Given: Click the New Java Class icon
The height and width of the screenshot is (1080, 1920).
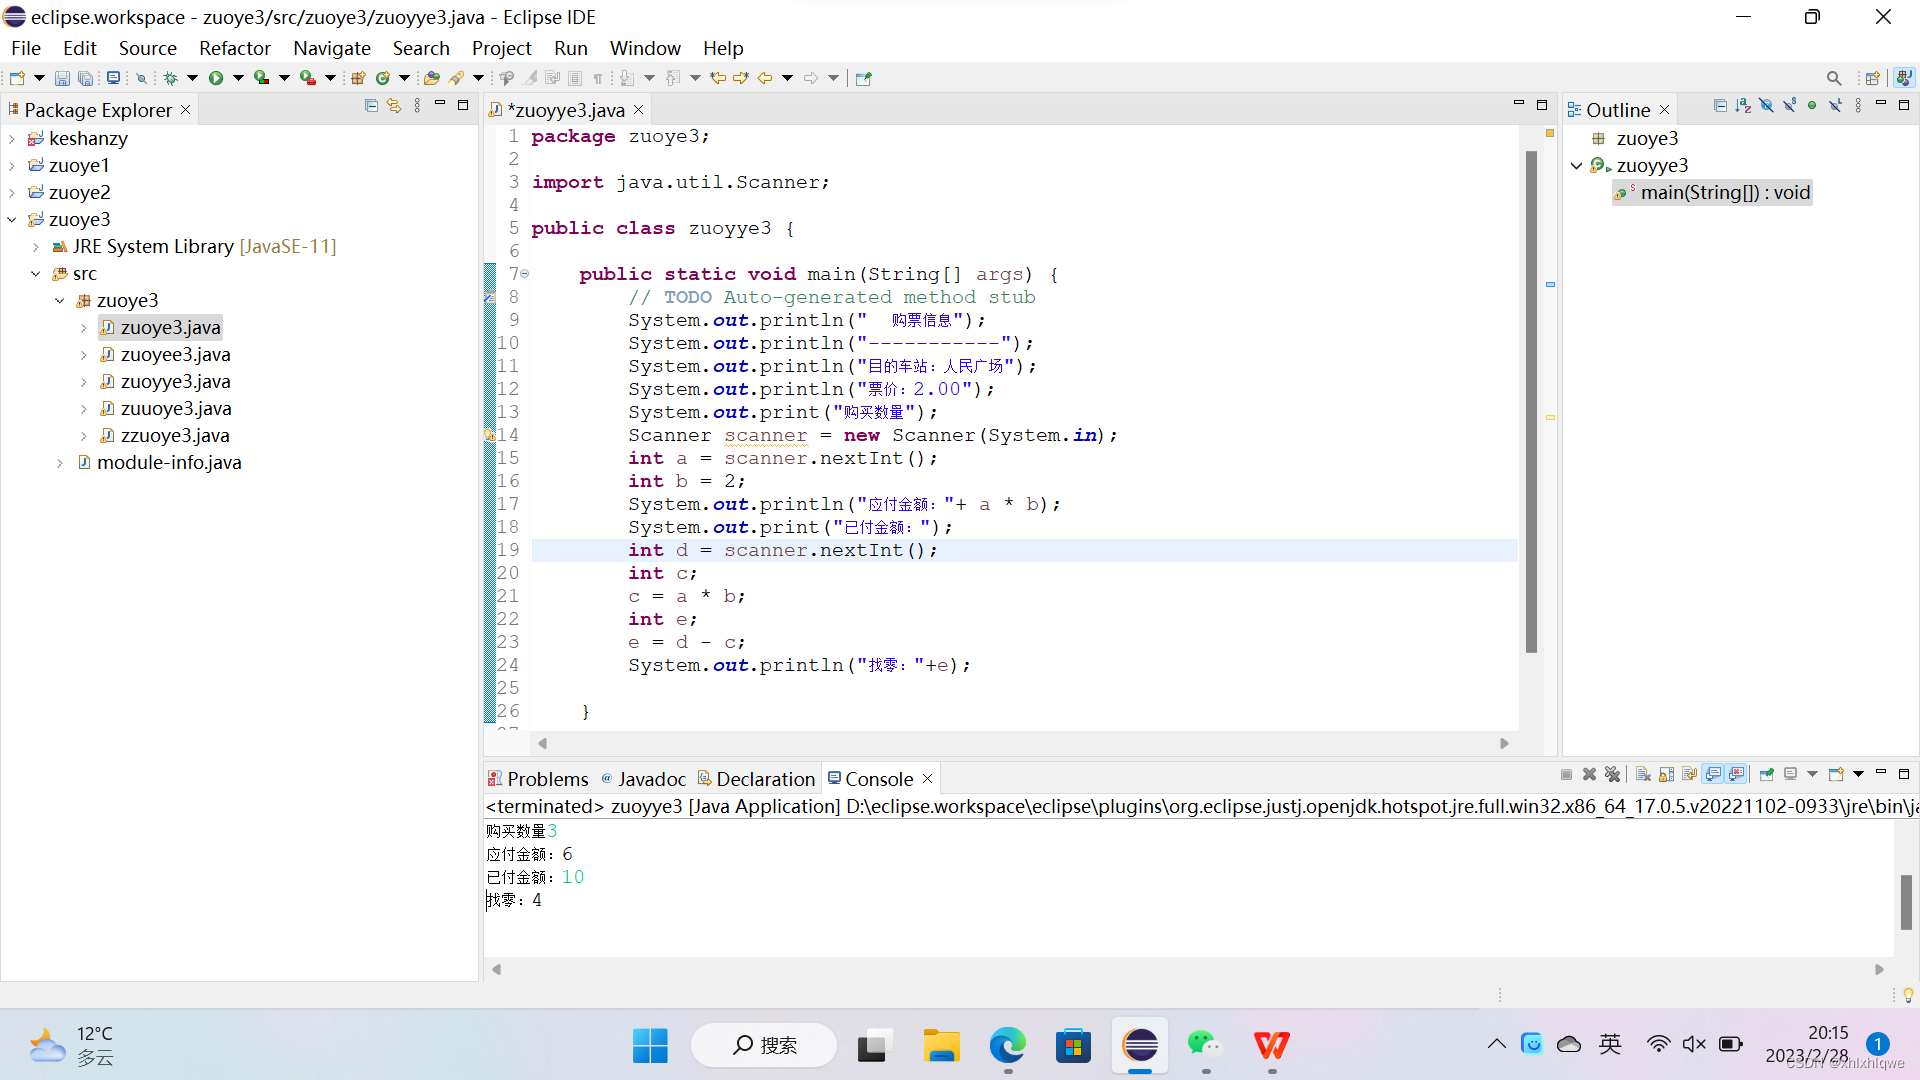Looking at the screenshot, I should point(382,78).
